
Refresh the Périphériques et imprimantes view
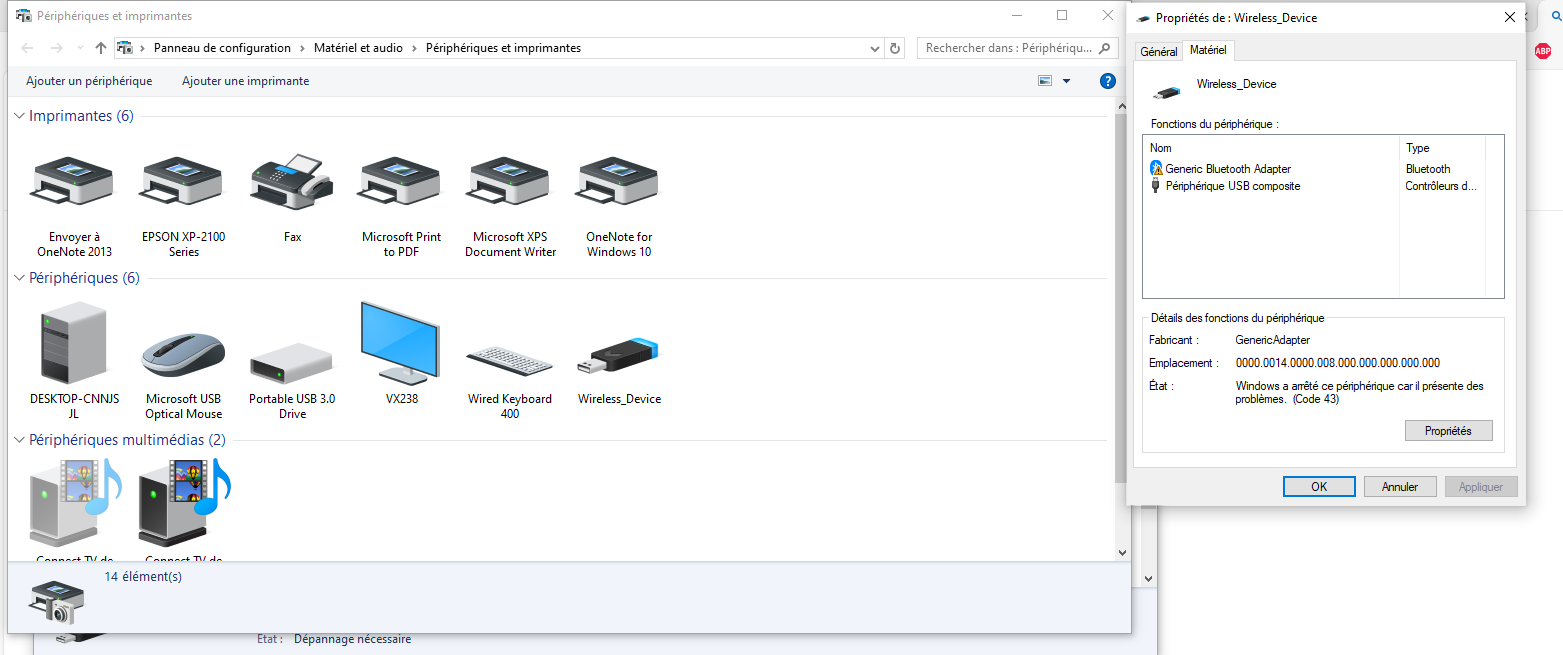[x=895, y=48]
